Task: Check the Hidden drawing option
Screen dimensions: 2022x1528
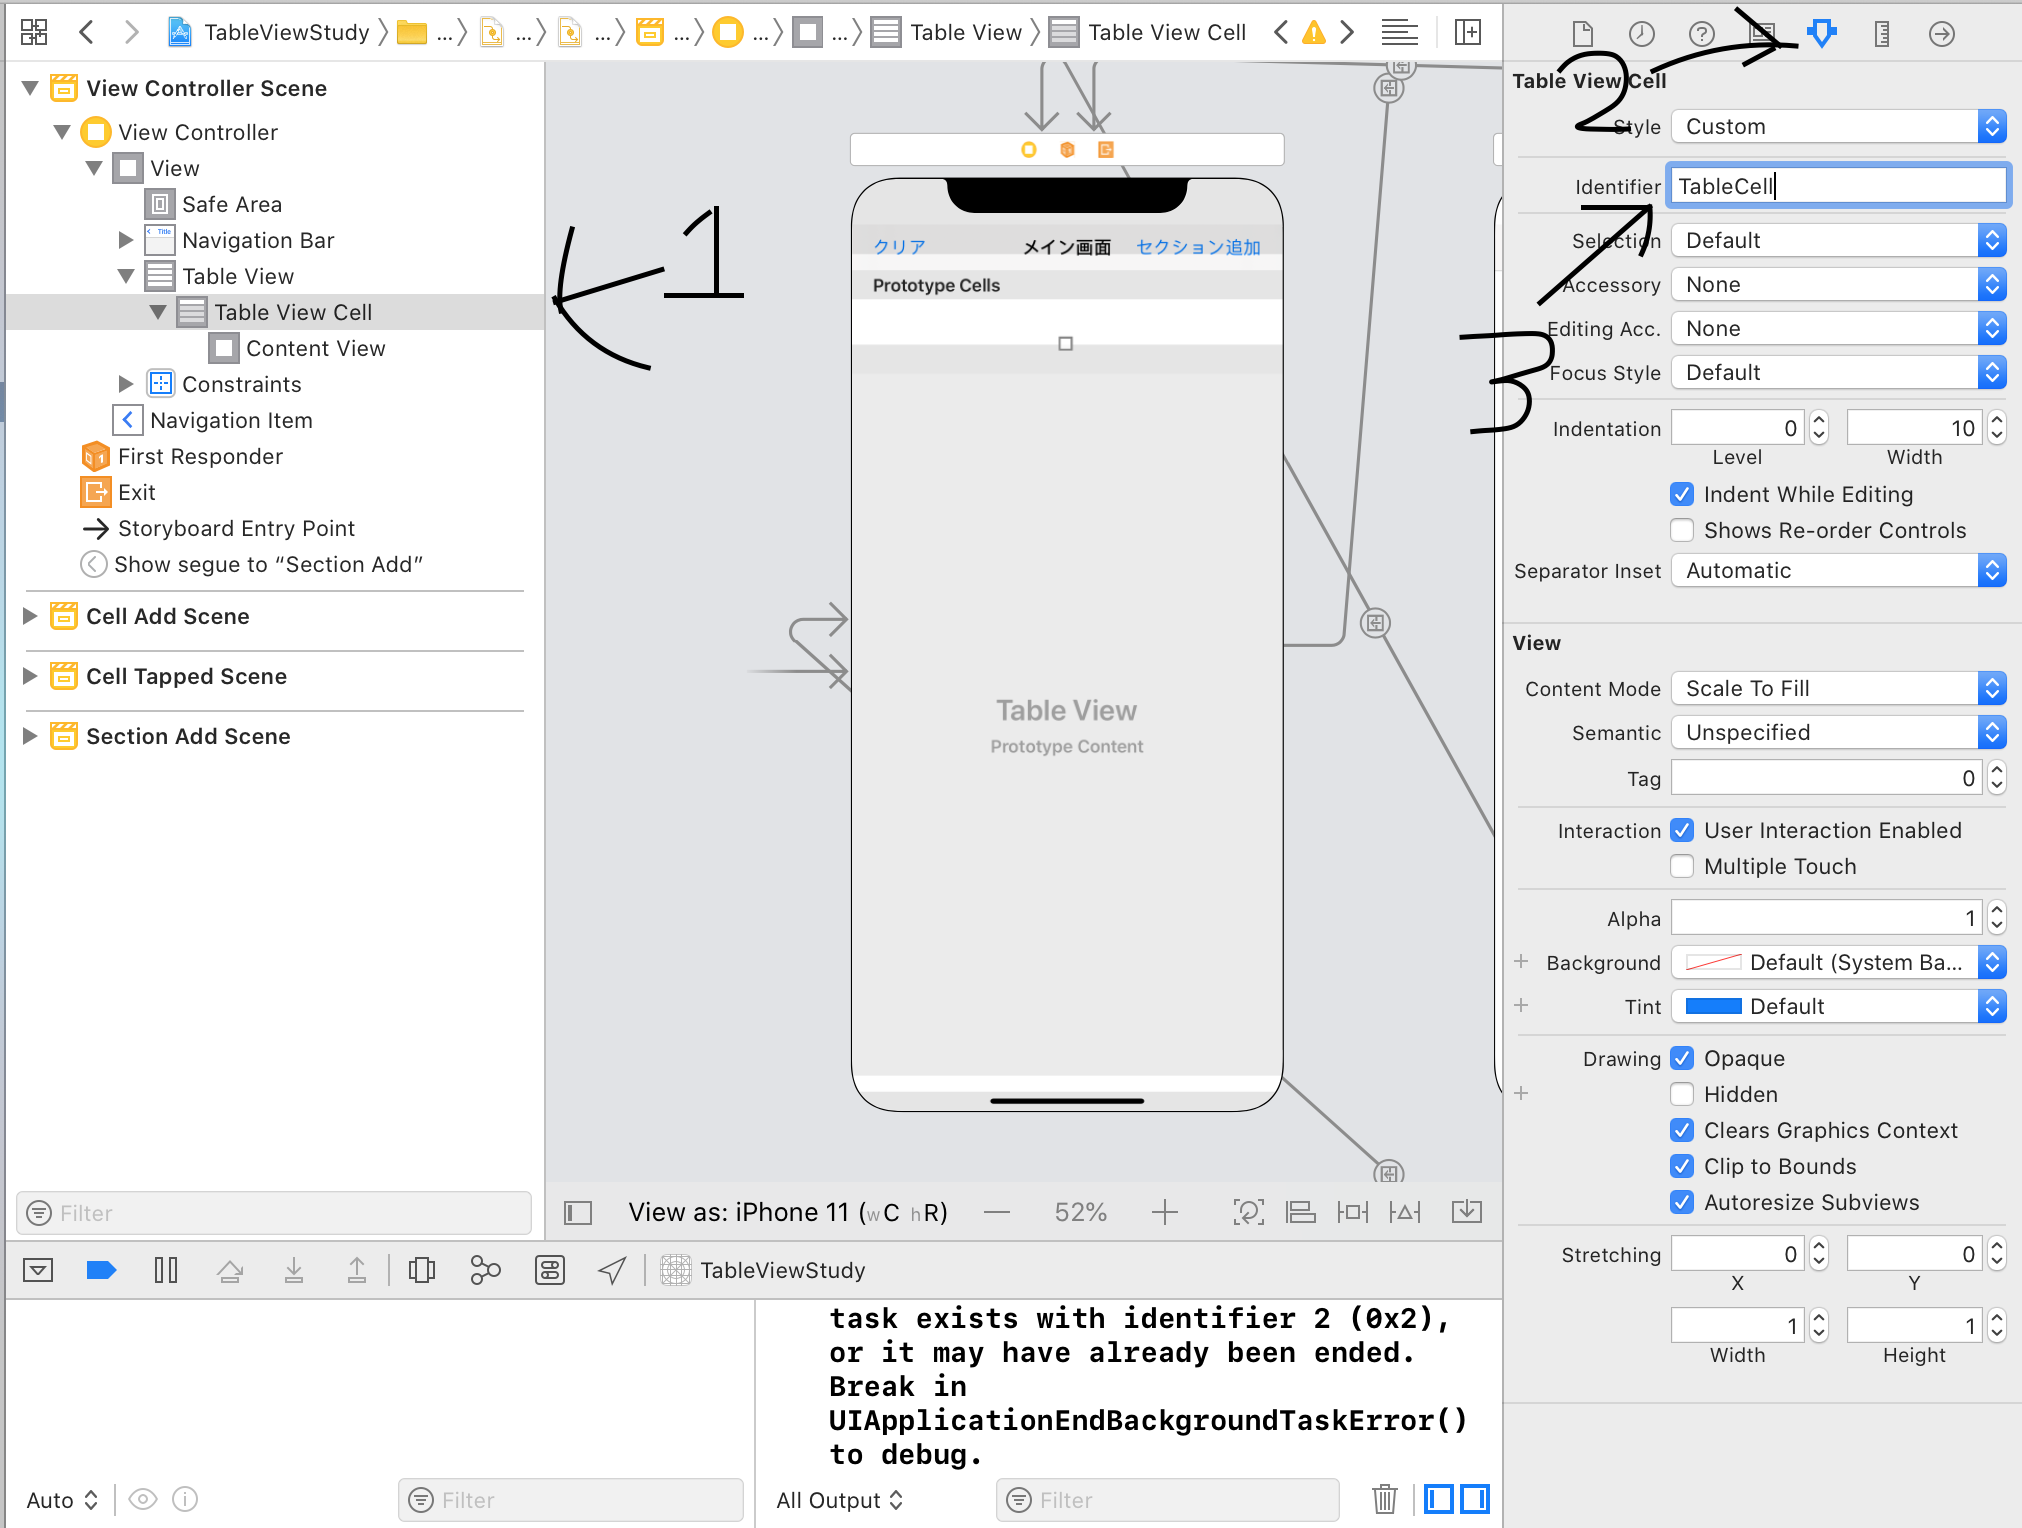Action: [1682, 1094]
